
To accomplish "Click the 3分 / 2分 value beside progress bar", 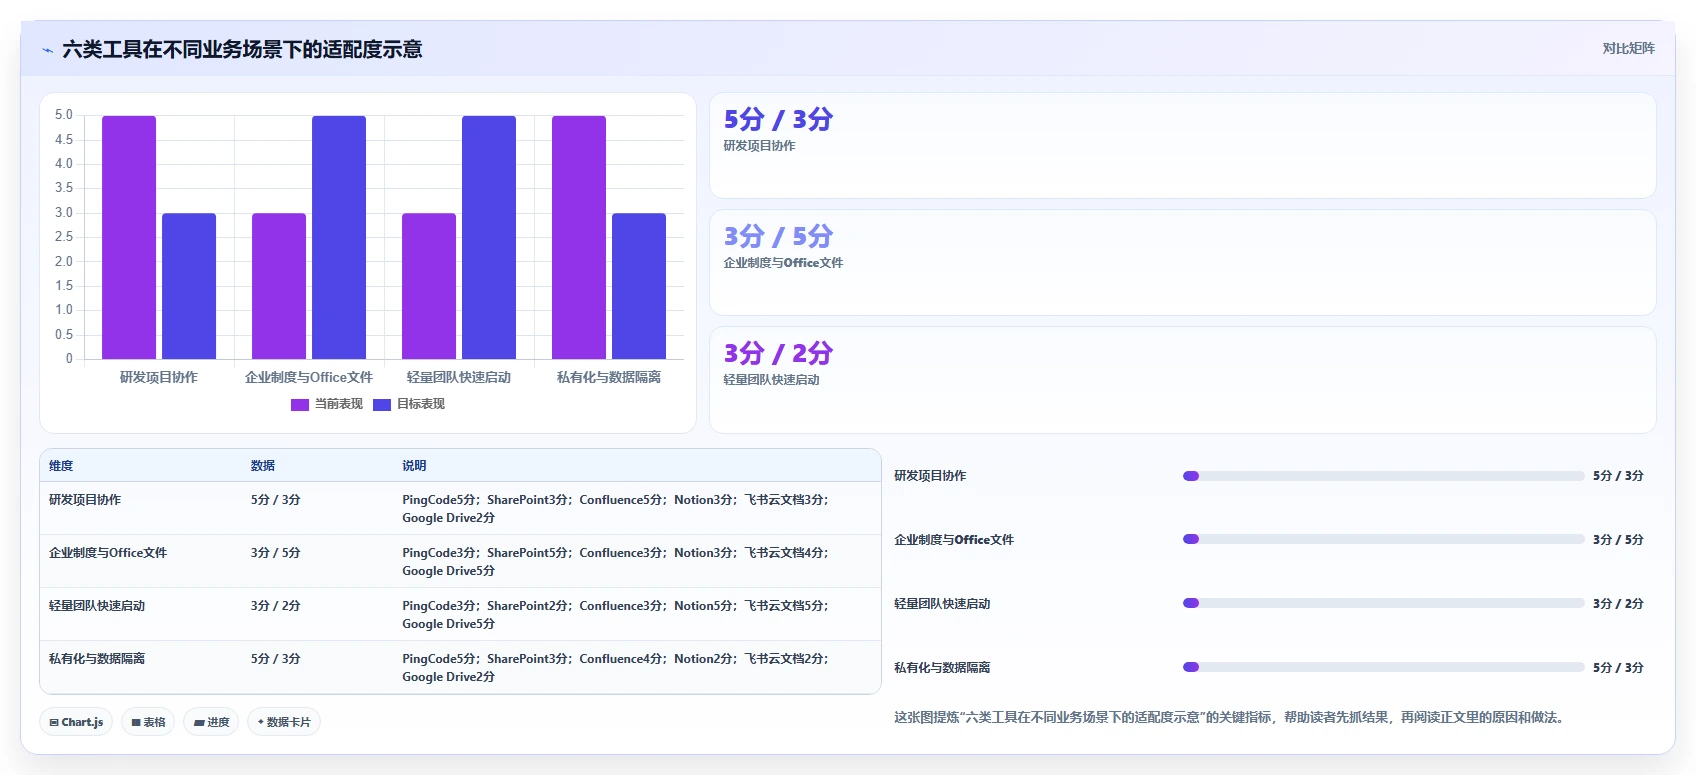I will pos(1618,604).
